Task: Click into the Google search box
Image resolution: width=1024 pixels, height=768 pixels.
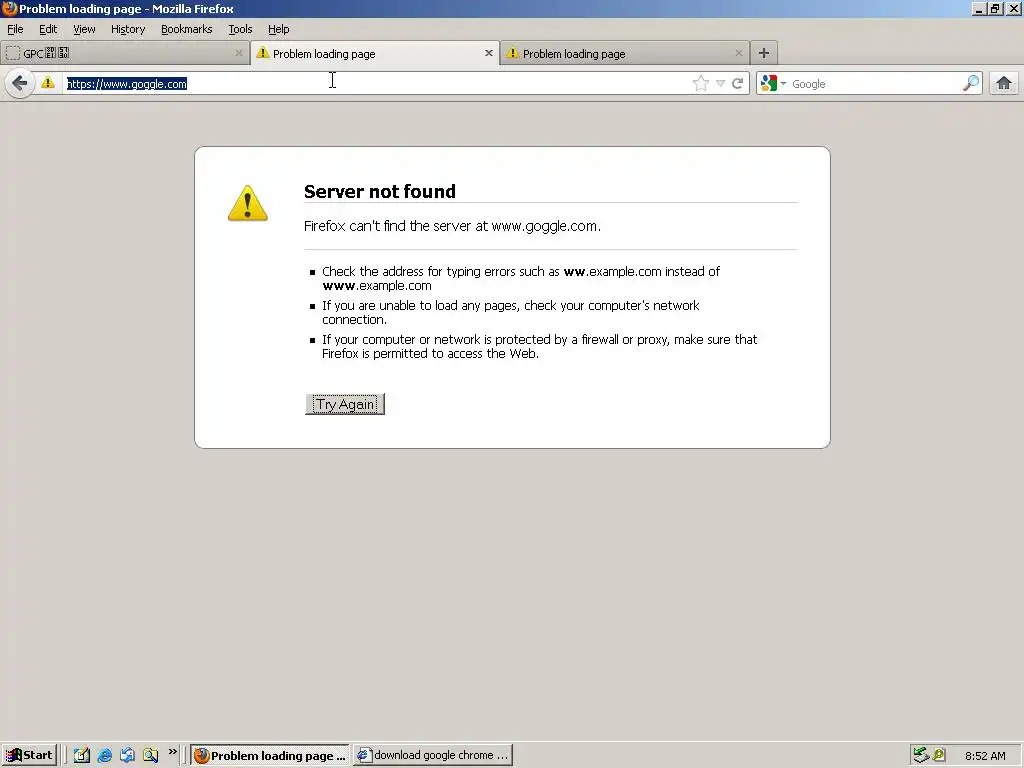Action: pyautogui.click(x=874, y=84)
